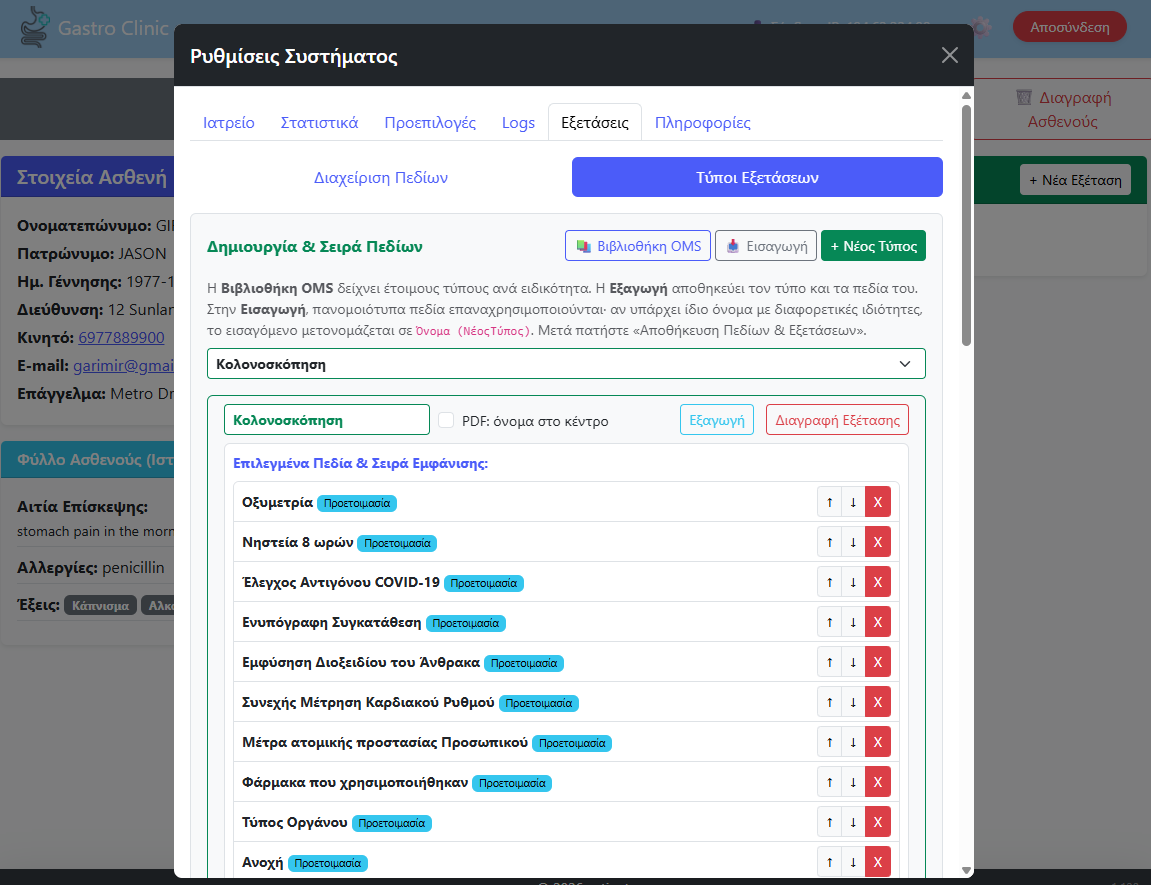Move Νηστεία 8 ωρών up
This screenshot has width=1151, height=885.
[x=829, y=542]
